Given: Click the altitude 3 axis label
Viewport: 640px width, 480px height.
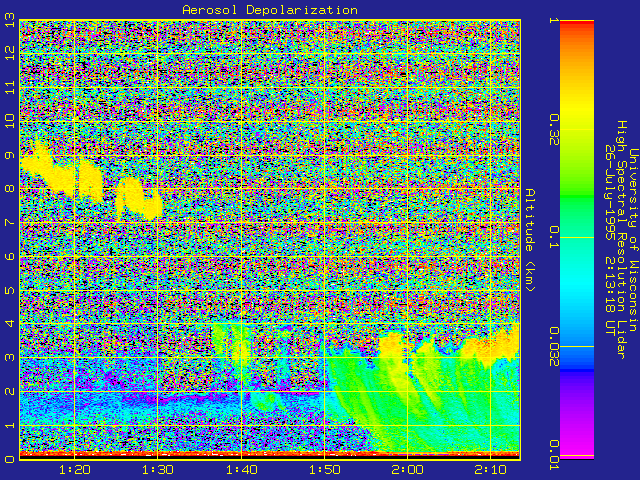Looking at the screenshot, I should point(9,358).
